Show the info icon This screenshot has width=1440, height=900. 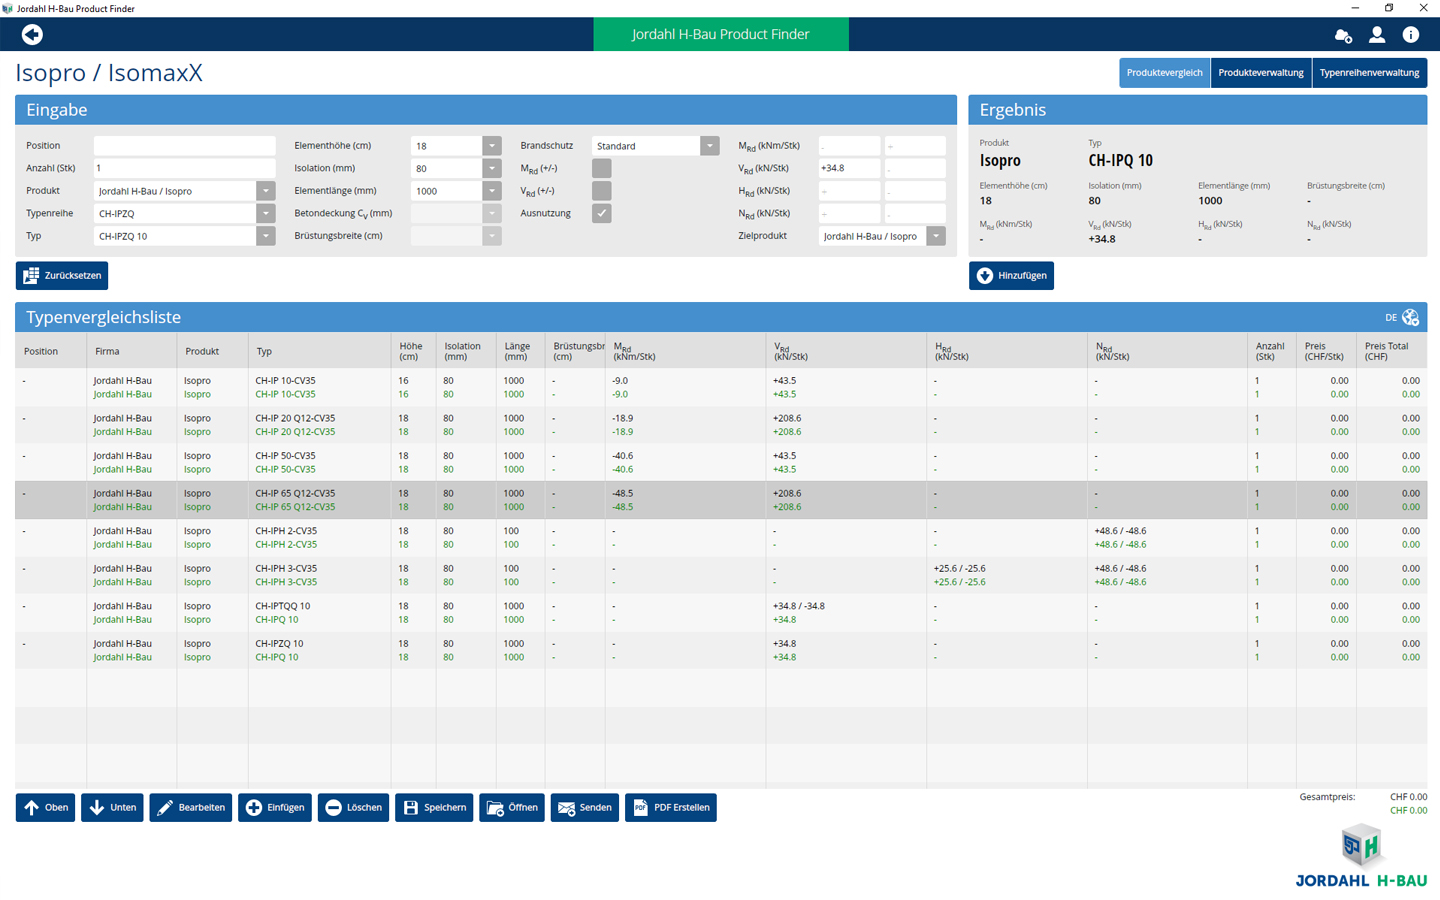pyautogui.click(x=1411, y=35)
